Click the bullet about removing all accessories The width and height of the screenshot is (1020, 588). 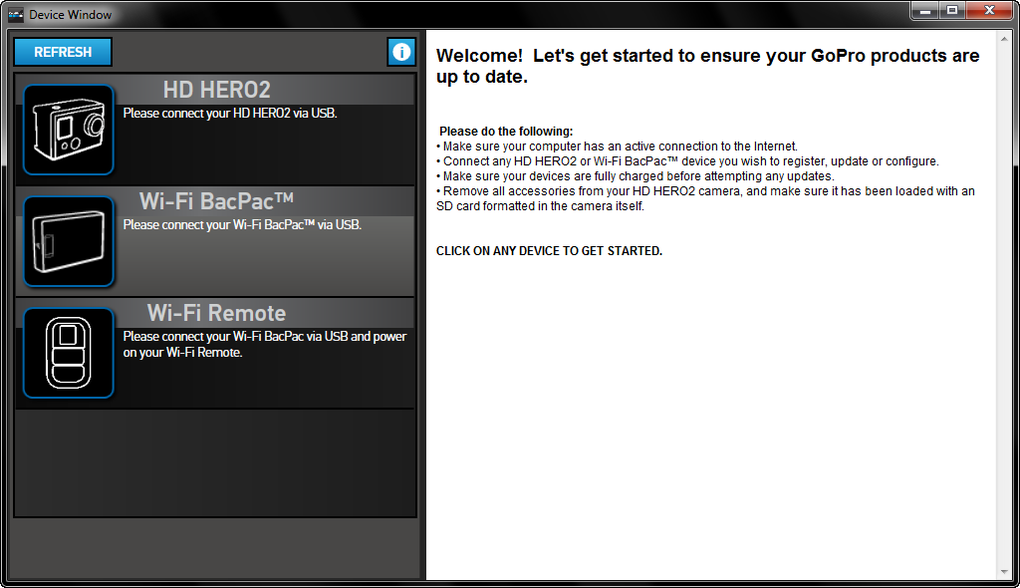pyautogui.click(x=706, y=198)
